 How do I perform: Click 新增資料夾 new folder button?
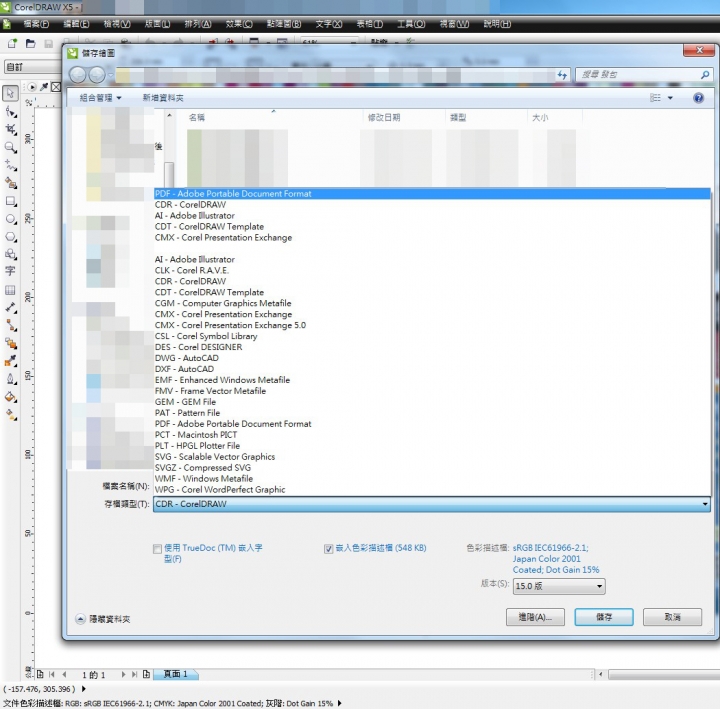[x=163, y=98]
